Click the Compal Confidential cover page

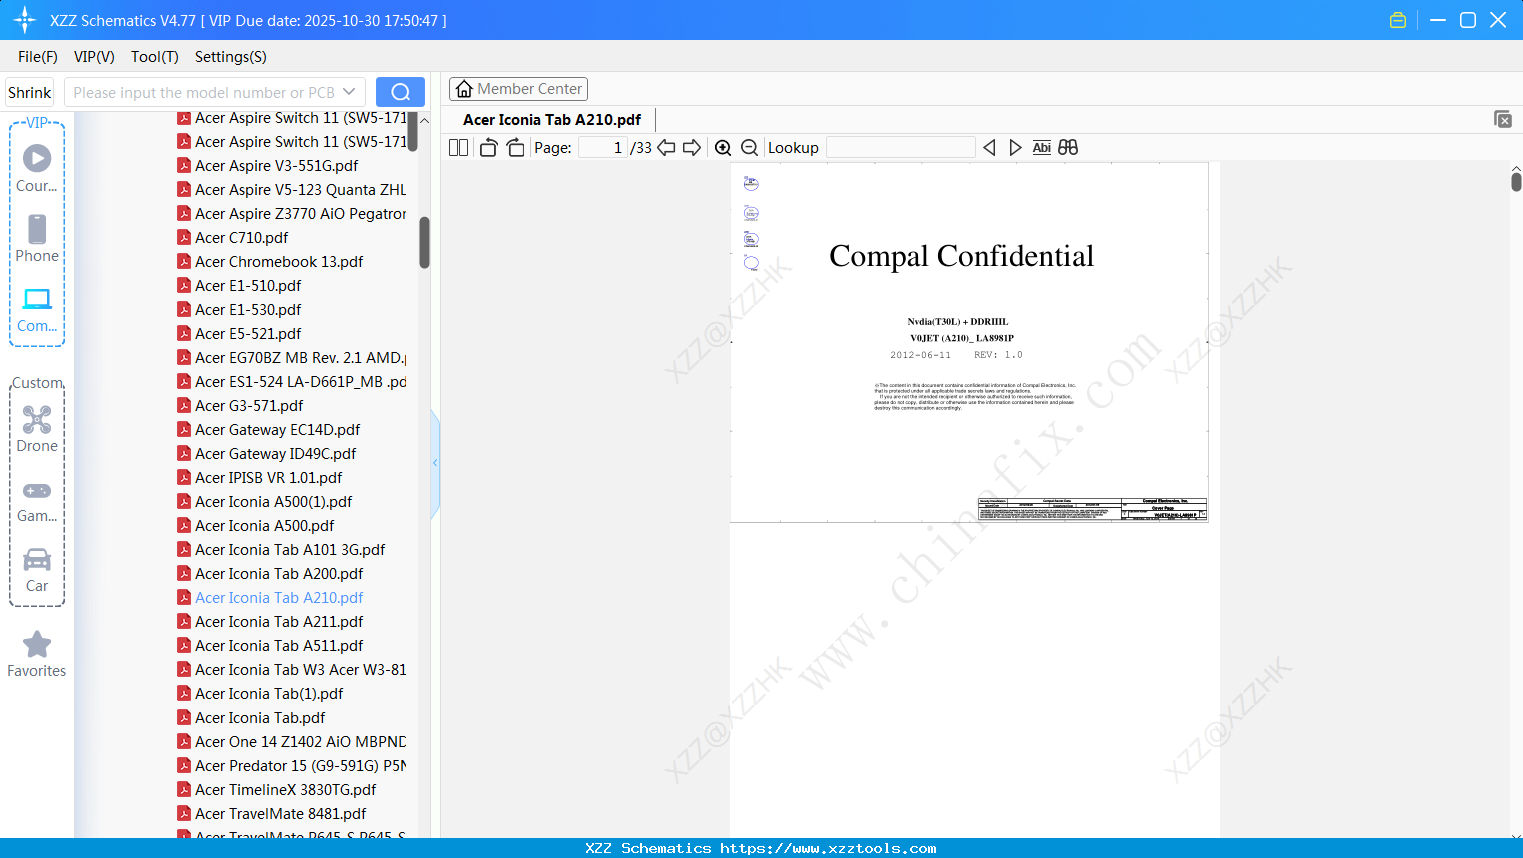pos(969,342)
